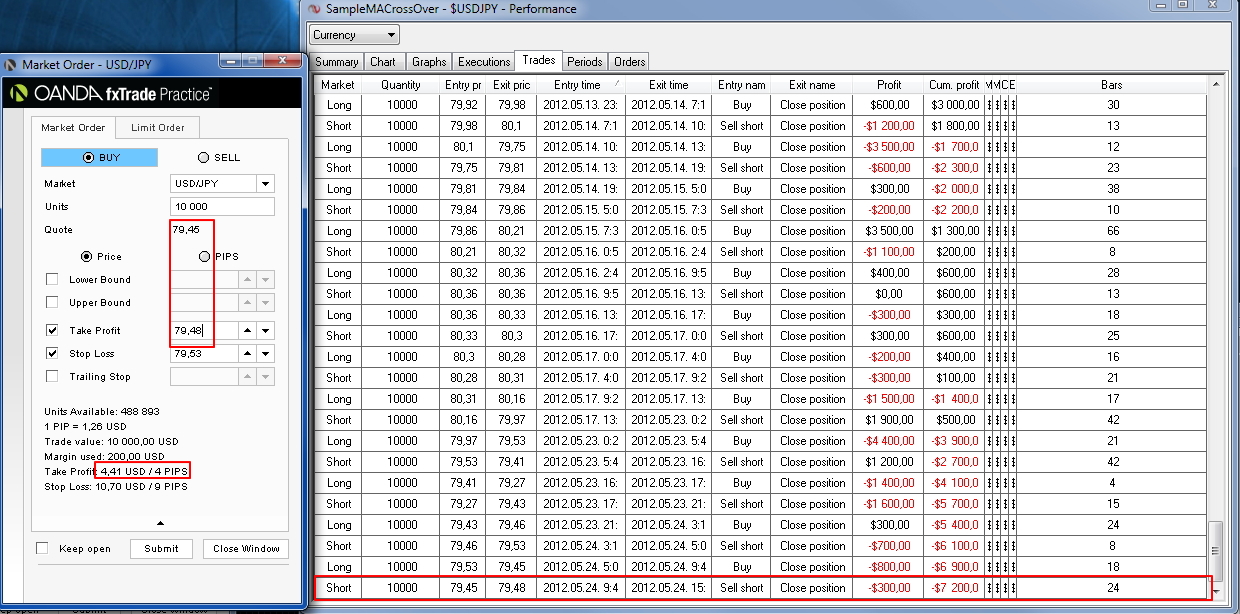Screen dimensions: 1240x614
Task: Click the Stop Loss field showing 79,53
Action: point(204,353)
